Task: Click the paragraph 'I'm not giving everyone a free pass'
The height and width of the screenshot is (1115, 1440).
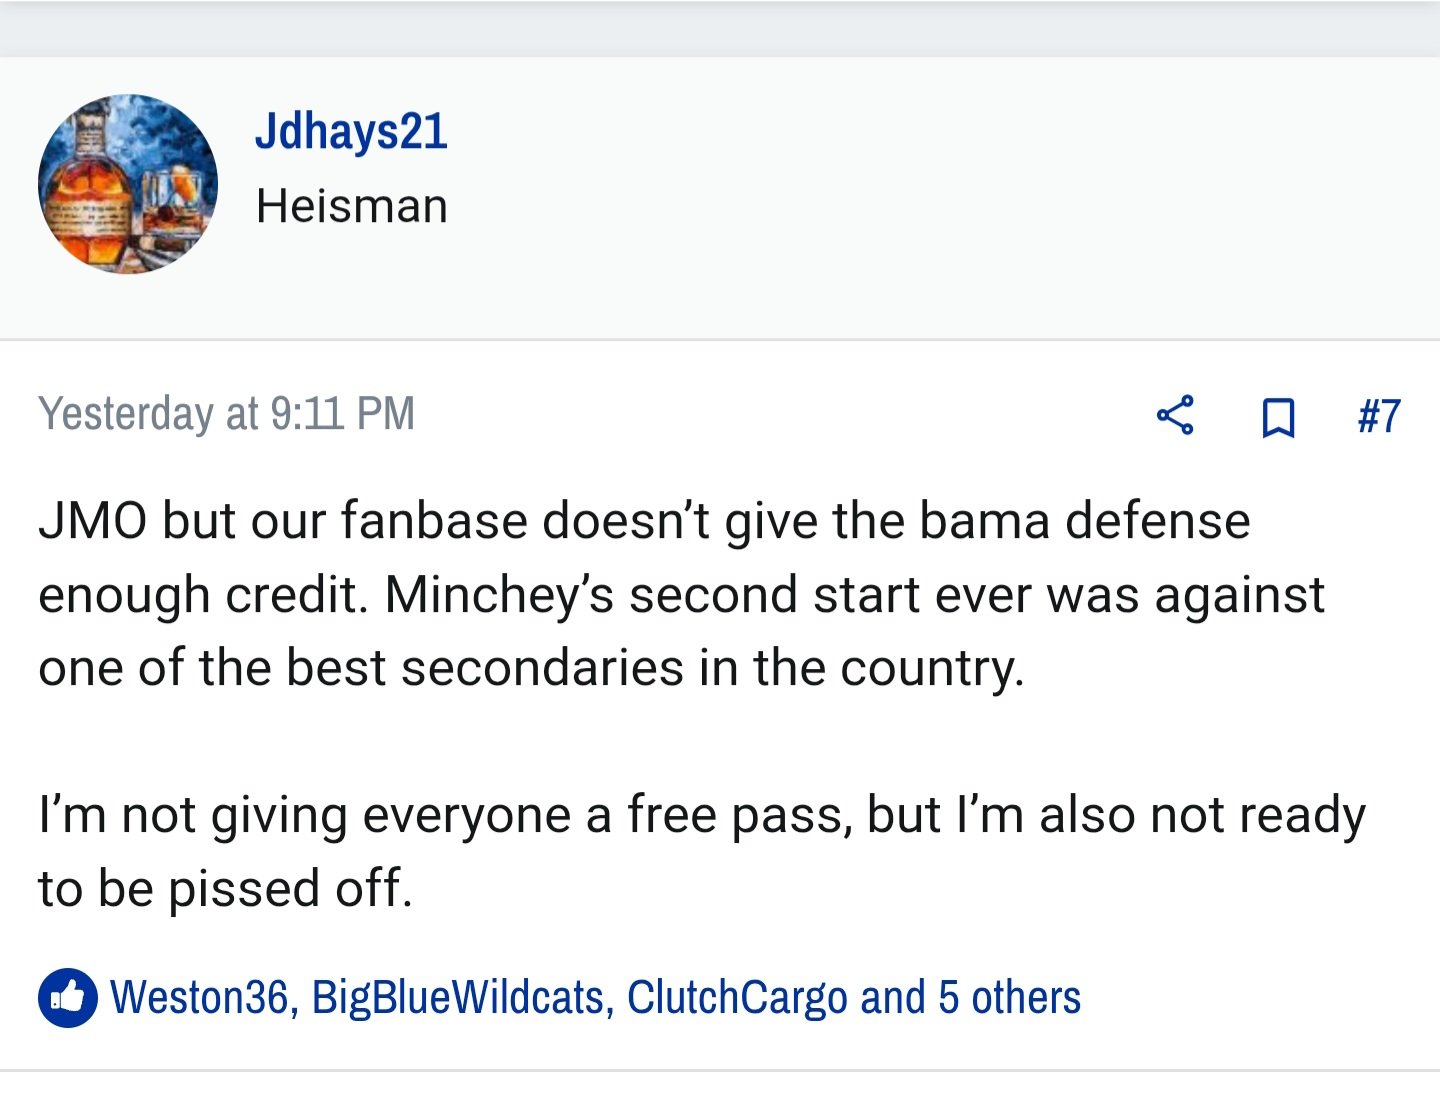Action: pos(702,852)
